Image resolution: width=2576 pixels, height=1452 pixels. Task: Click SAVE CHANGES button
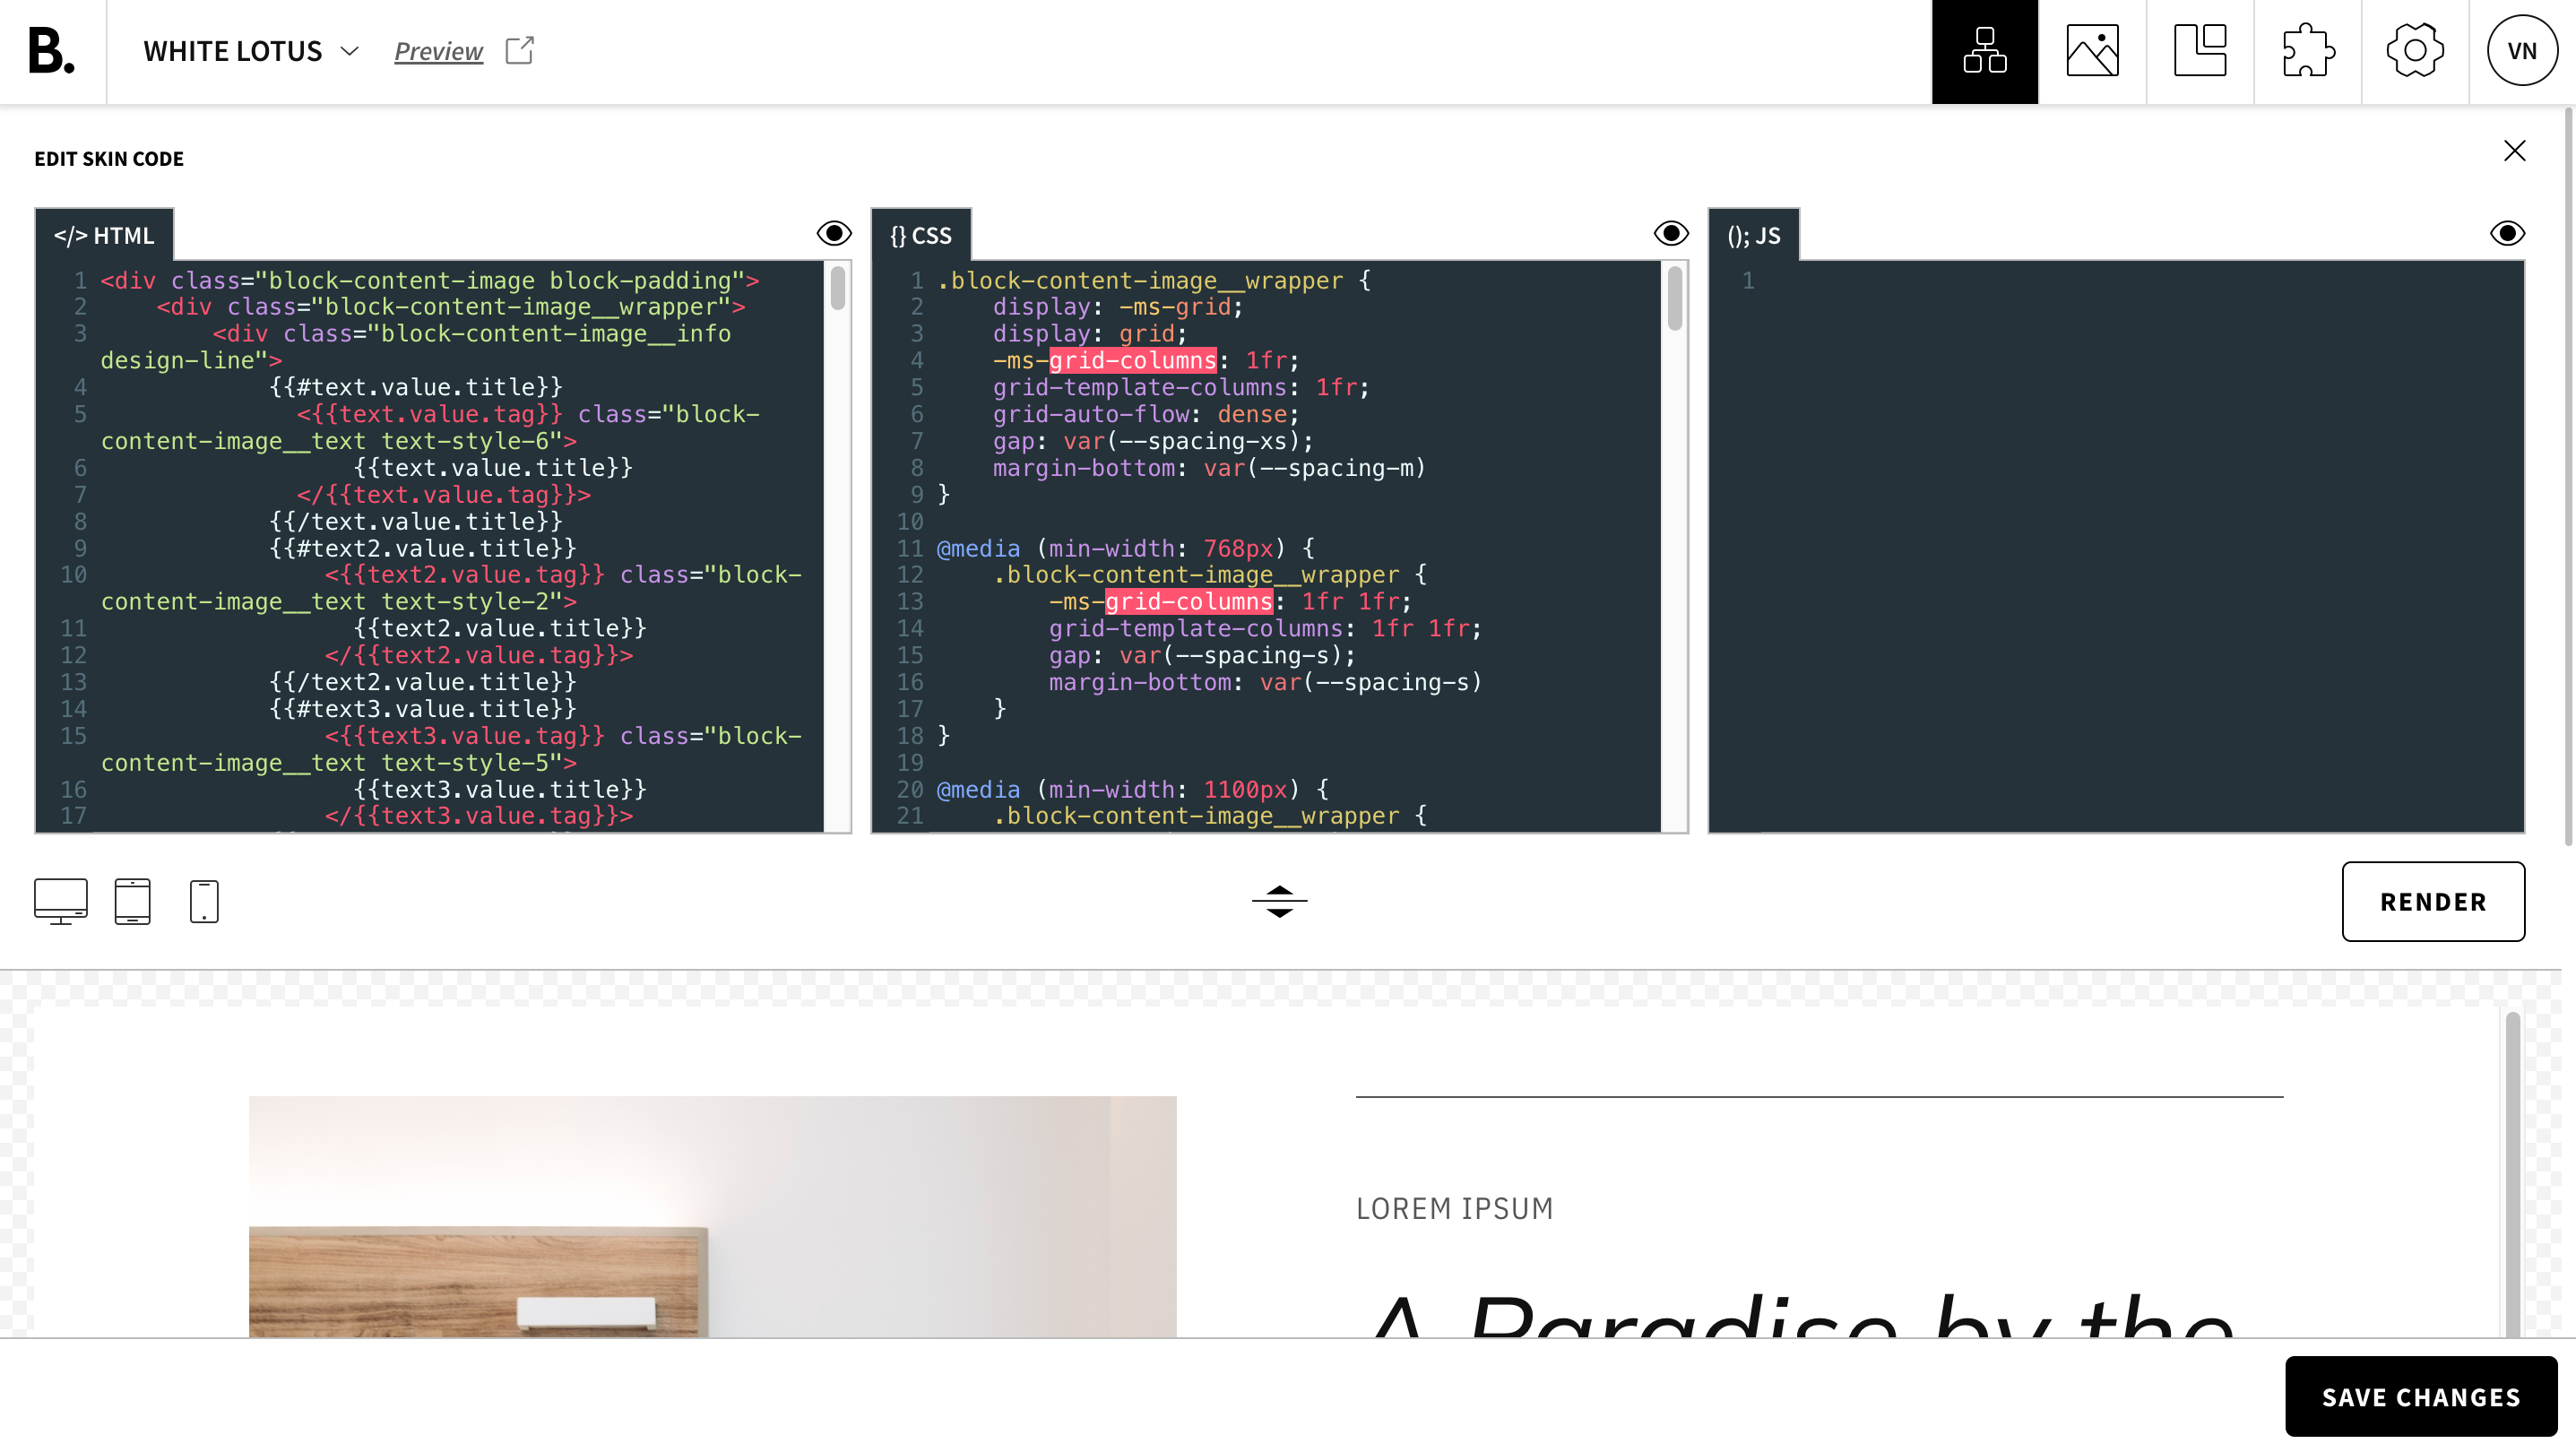click(2422, 1397)
